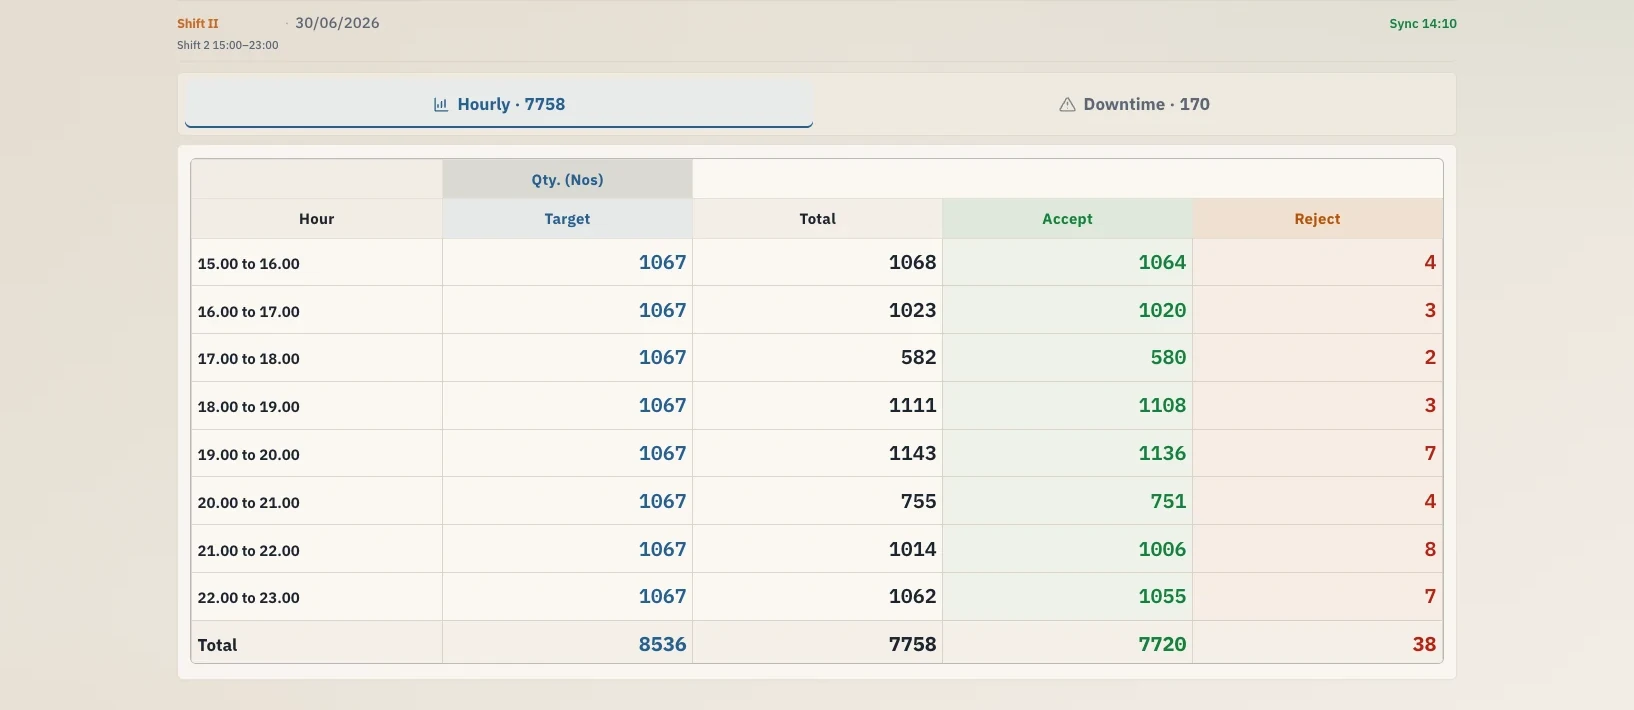Click reject value 4 in 15.00 to 16.00 row
This screenshot has height=710, width=1634.
click(x=1430, y=262)
